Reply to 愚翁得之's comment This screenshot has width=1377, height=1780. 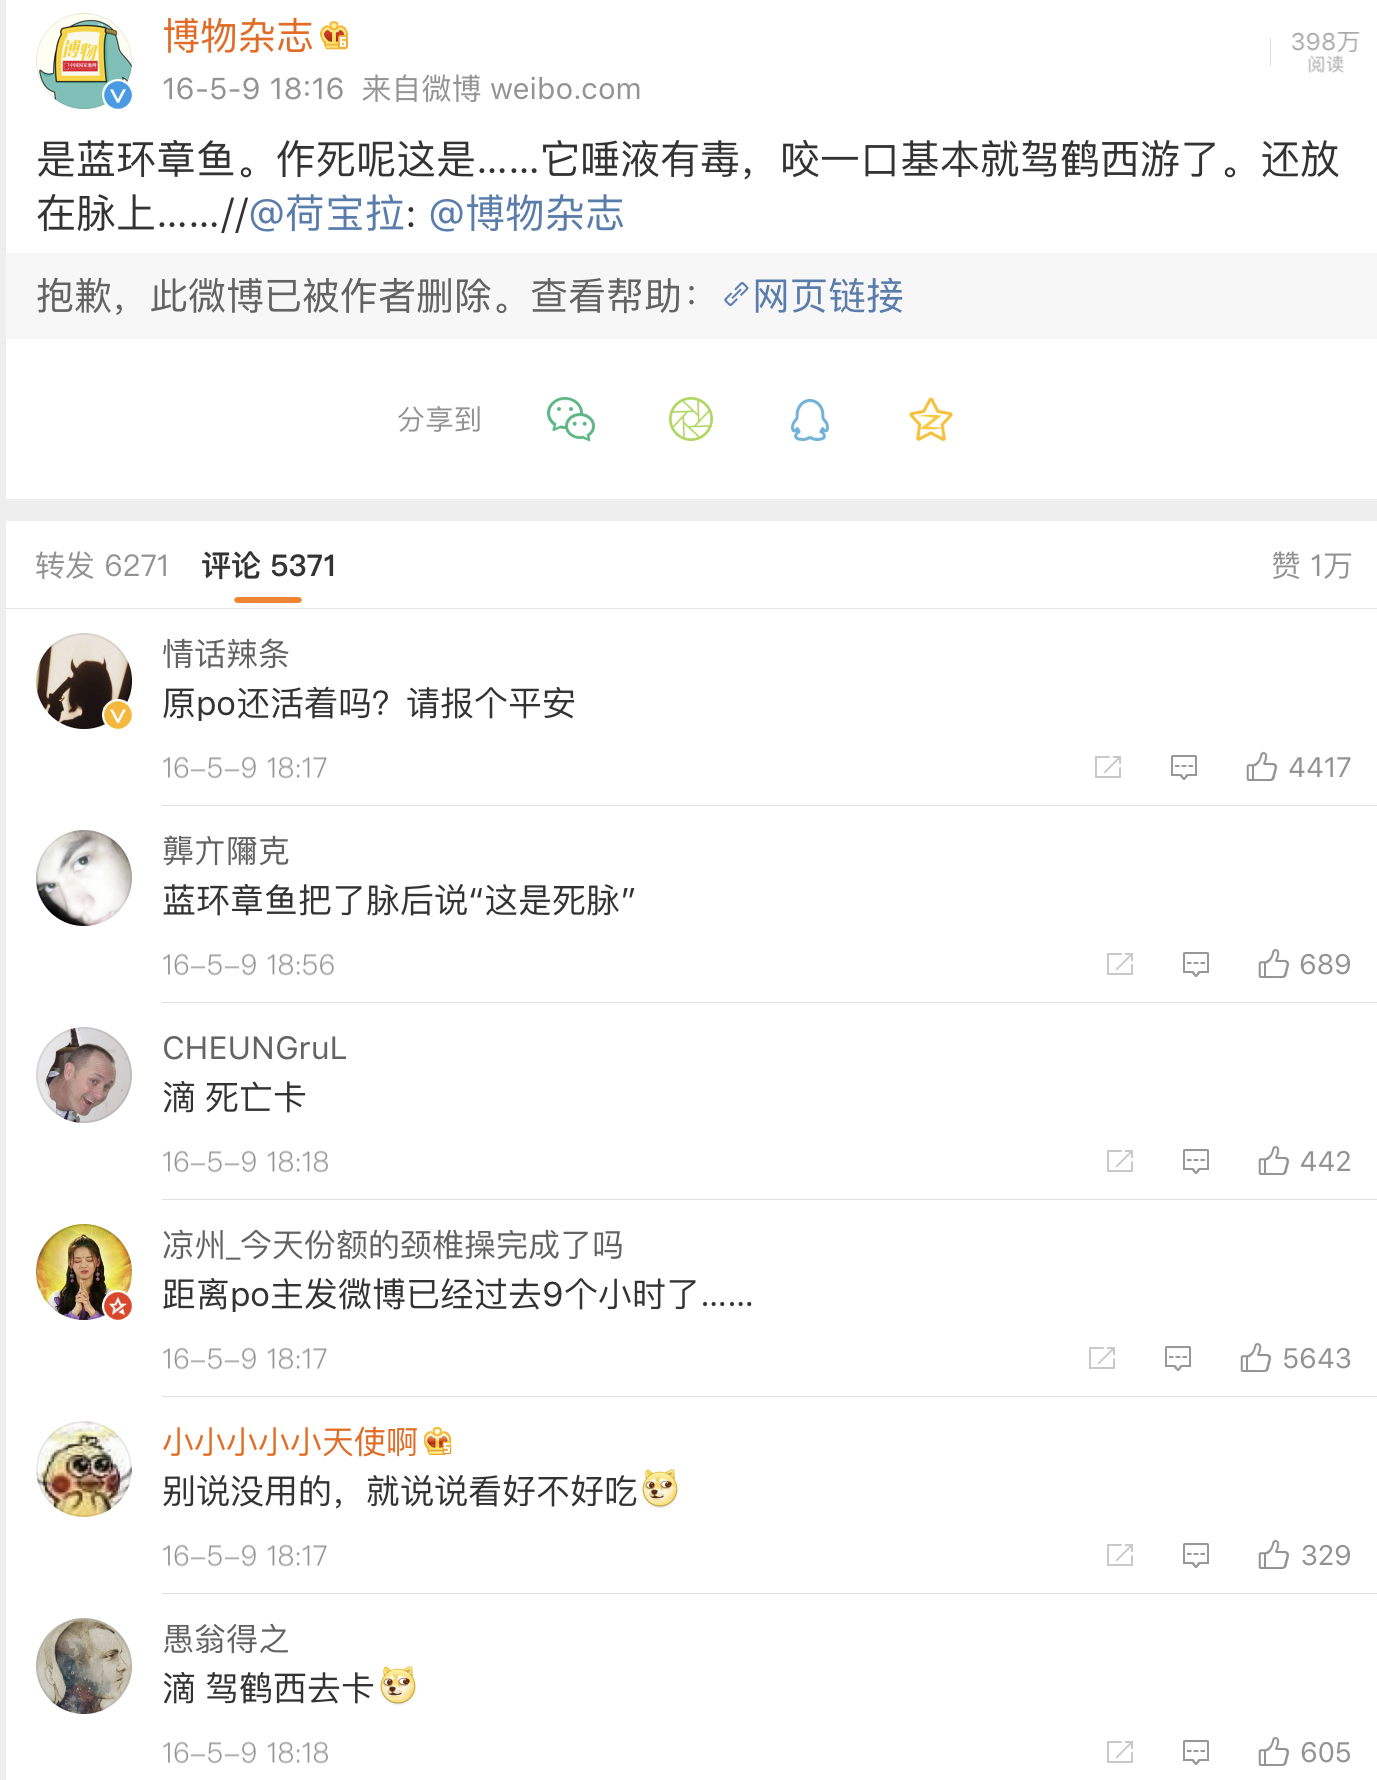[x=1196, y=1752]
